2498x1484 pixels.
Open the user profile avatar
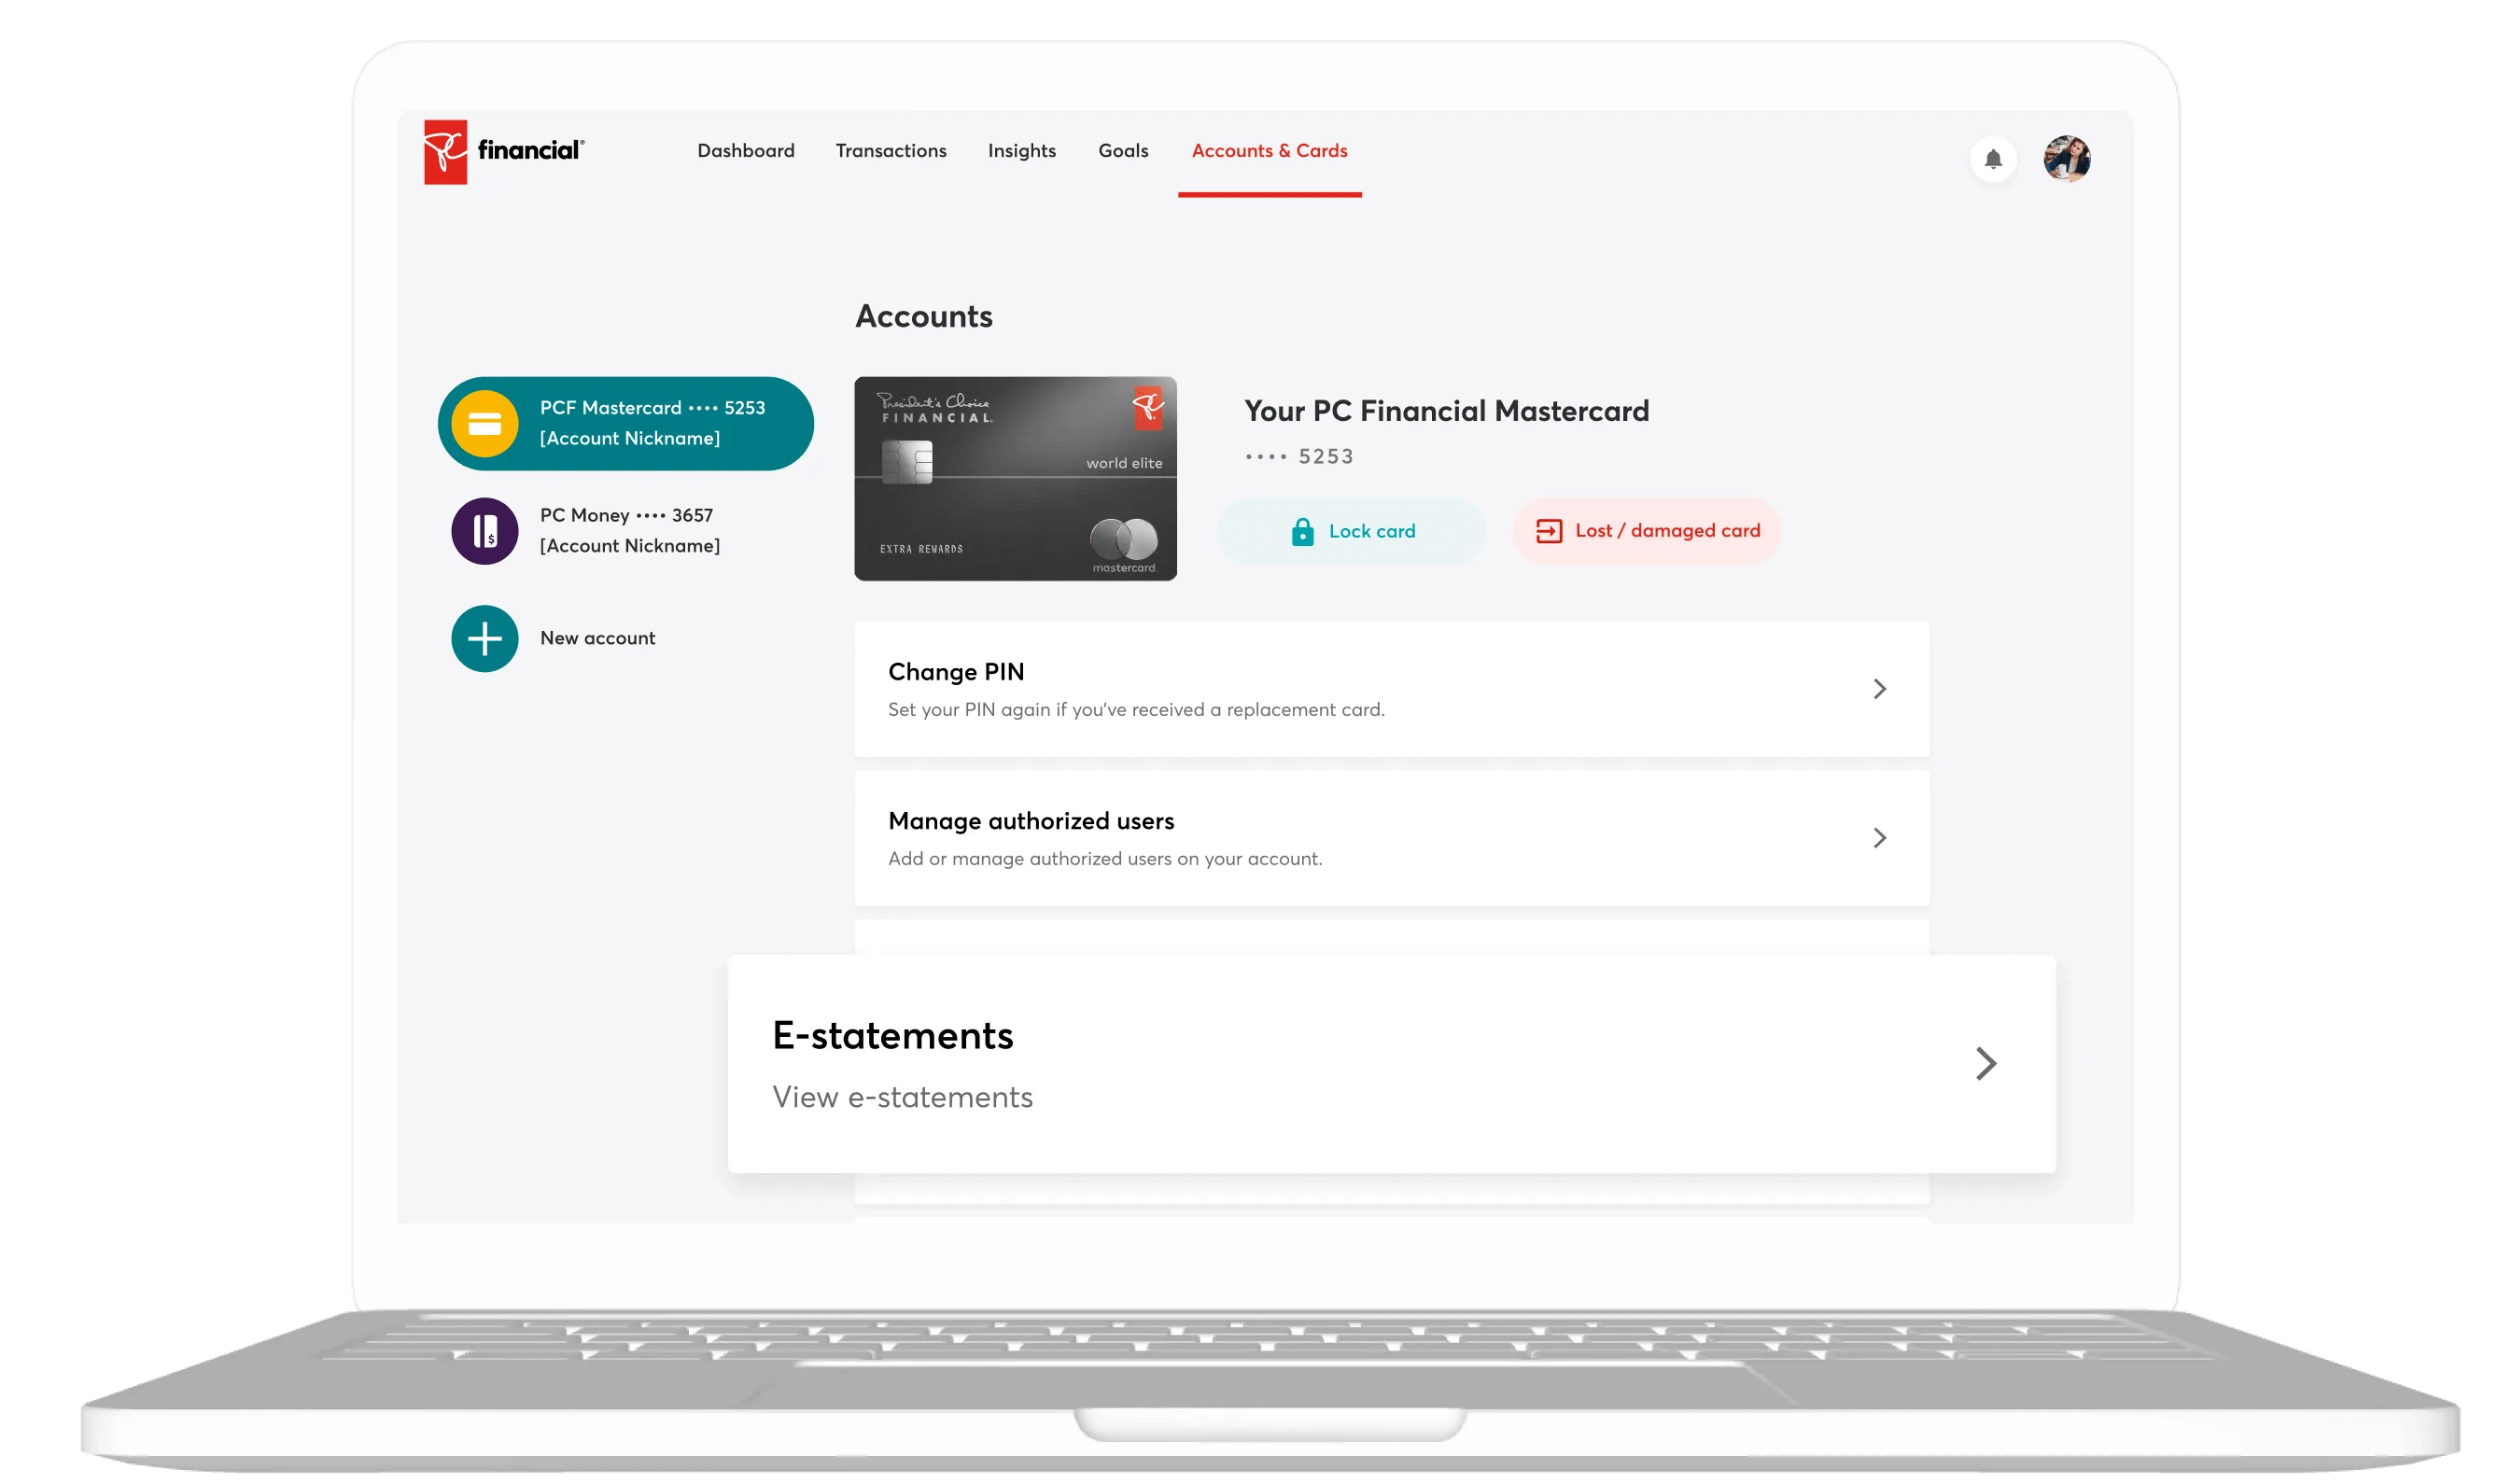(2066, 159)
